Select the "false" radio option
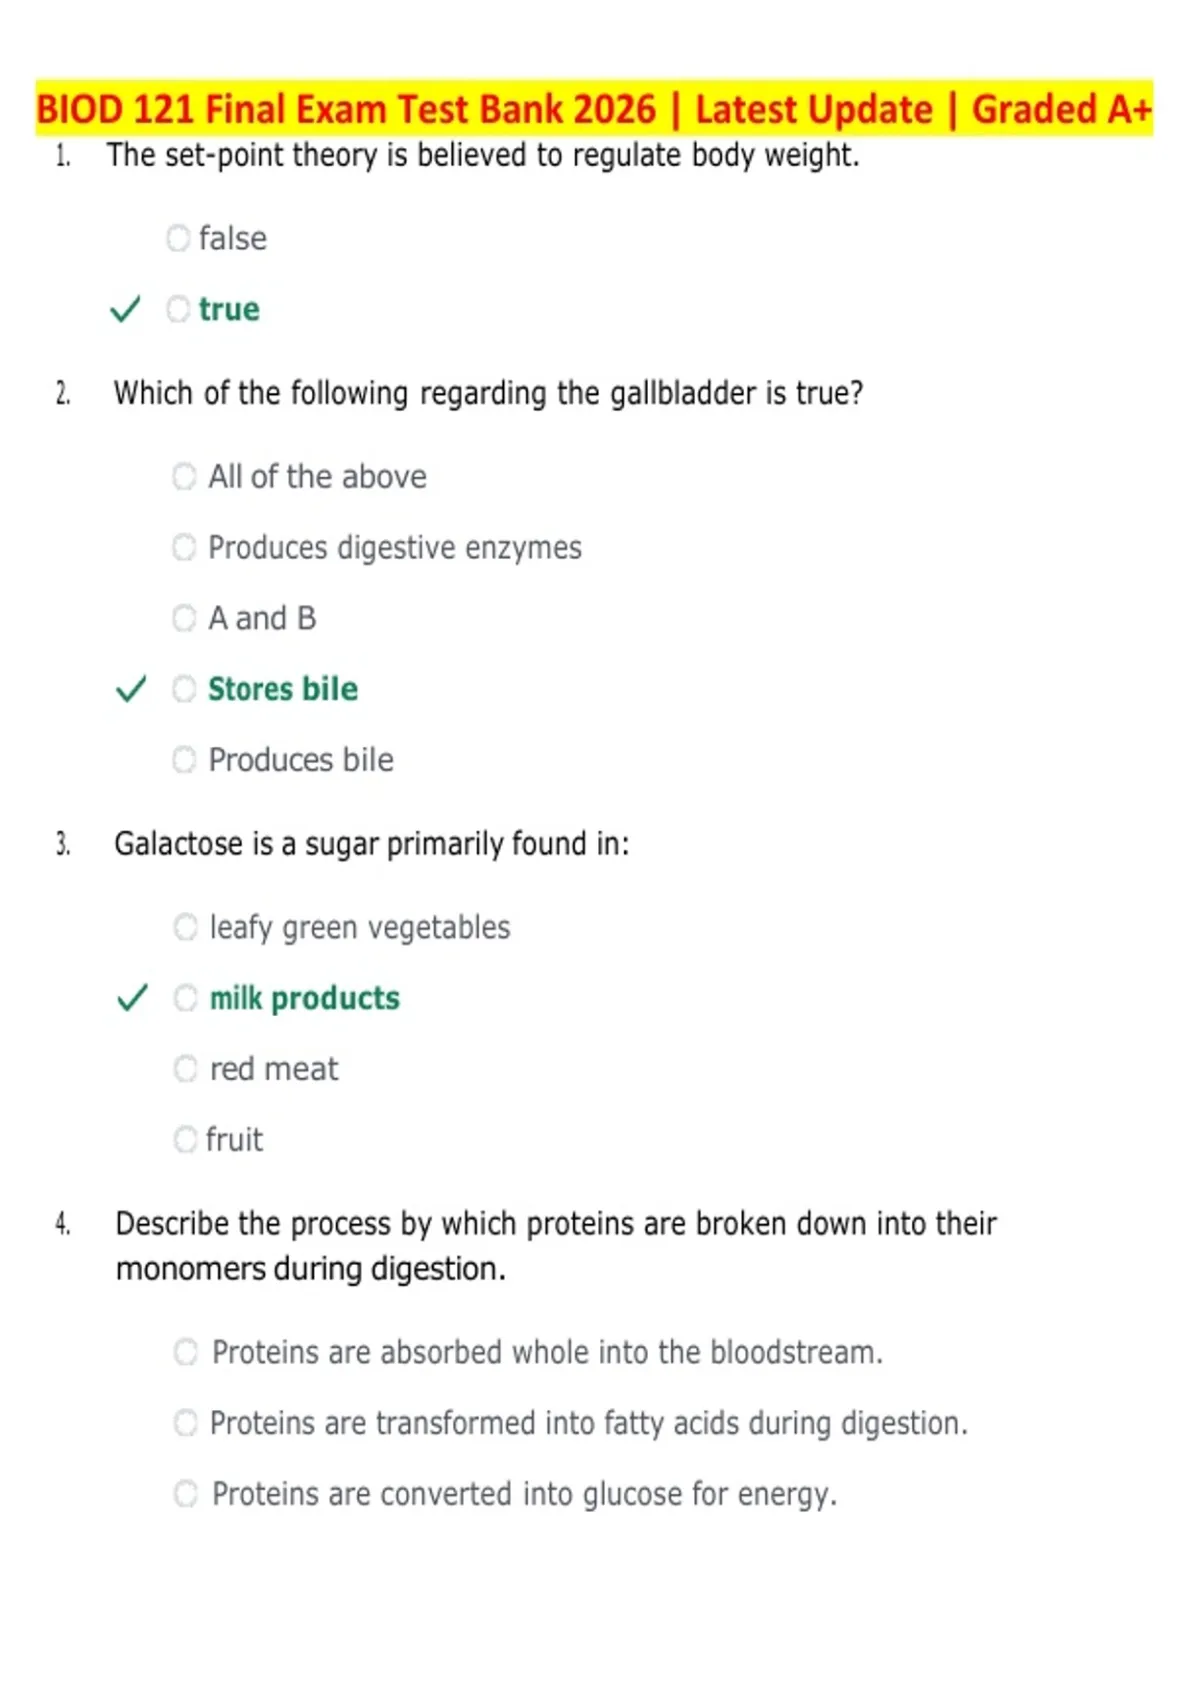1200x1700 pixels. tap(178, 238)
